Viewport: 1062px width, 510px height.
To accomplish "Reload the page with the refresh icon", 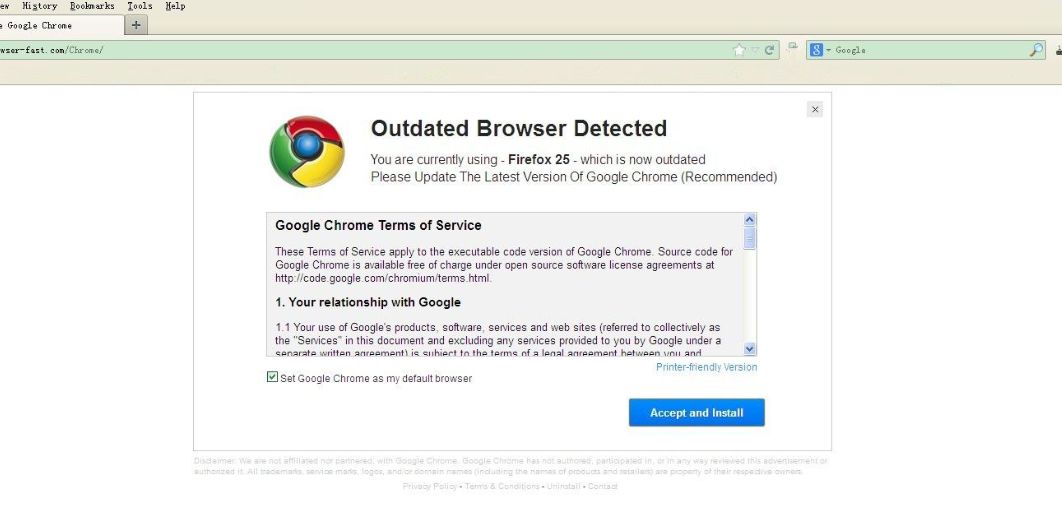I will point(770,50).
